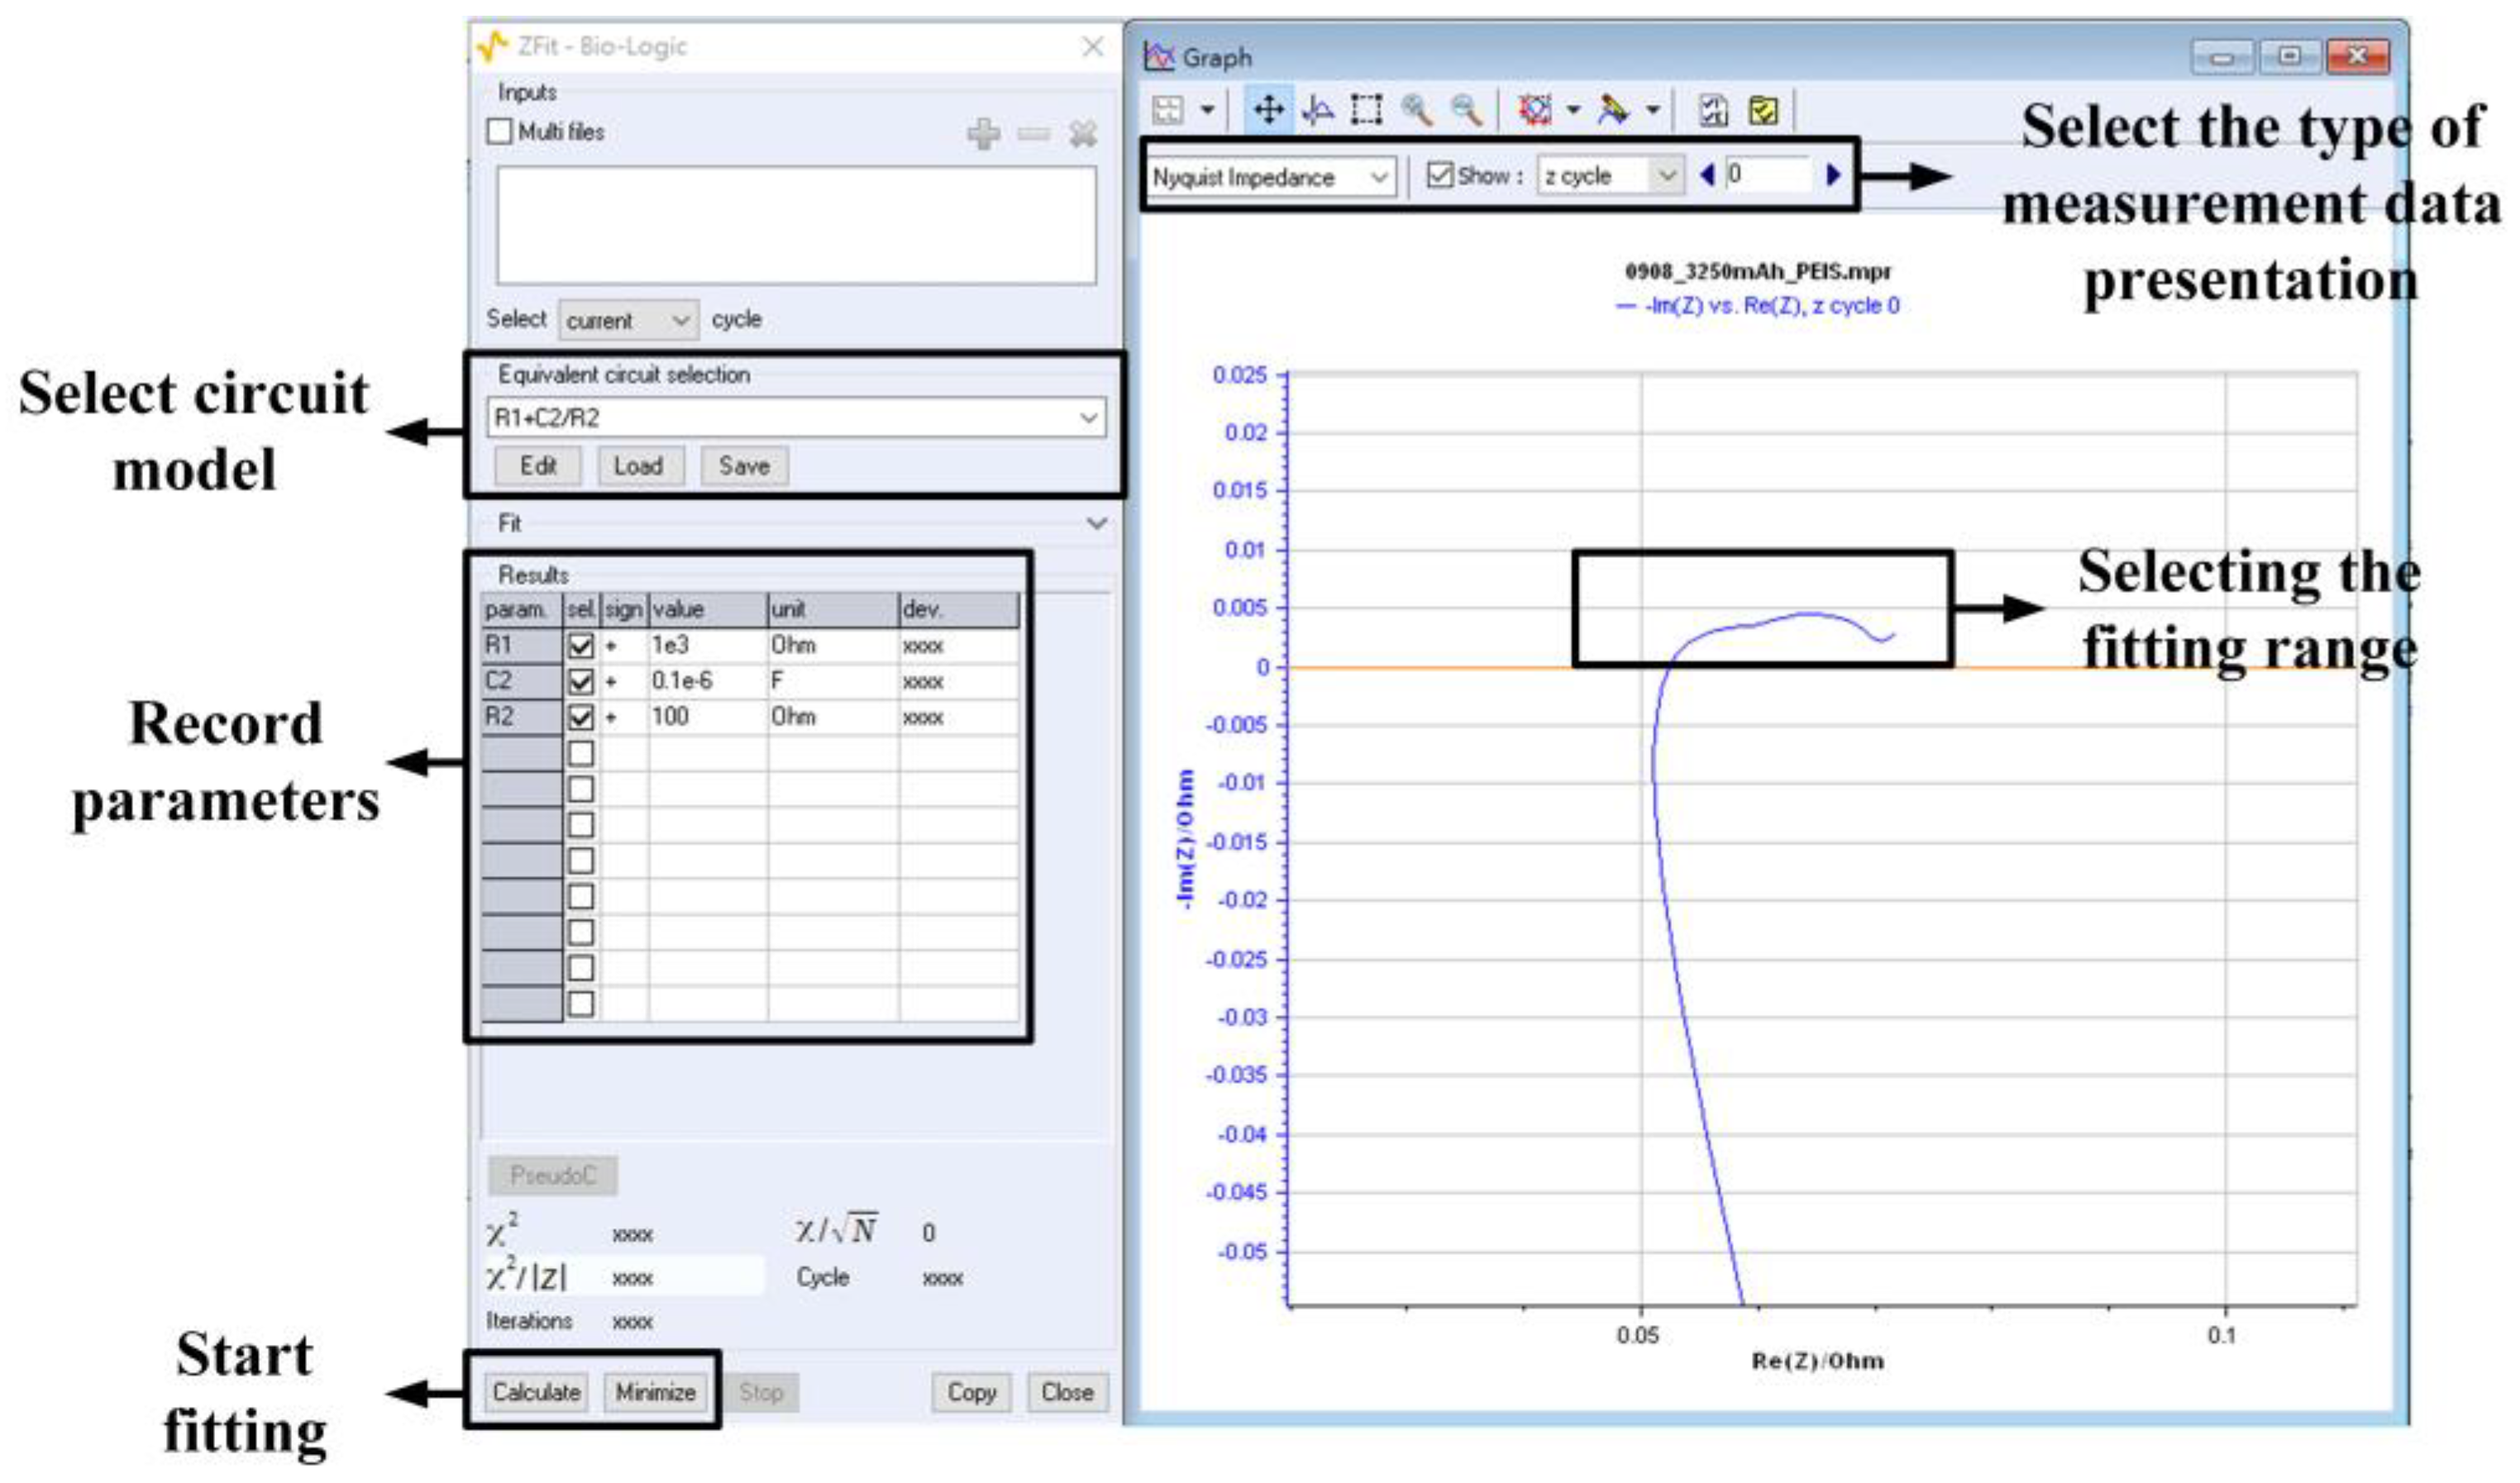Expand the Fit section chevron
This screenshot has height=1483, width=2520.
1096,523
